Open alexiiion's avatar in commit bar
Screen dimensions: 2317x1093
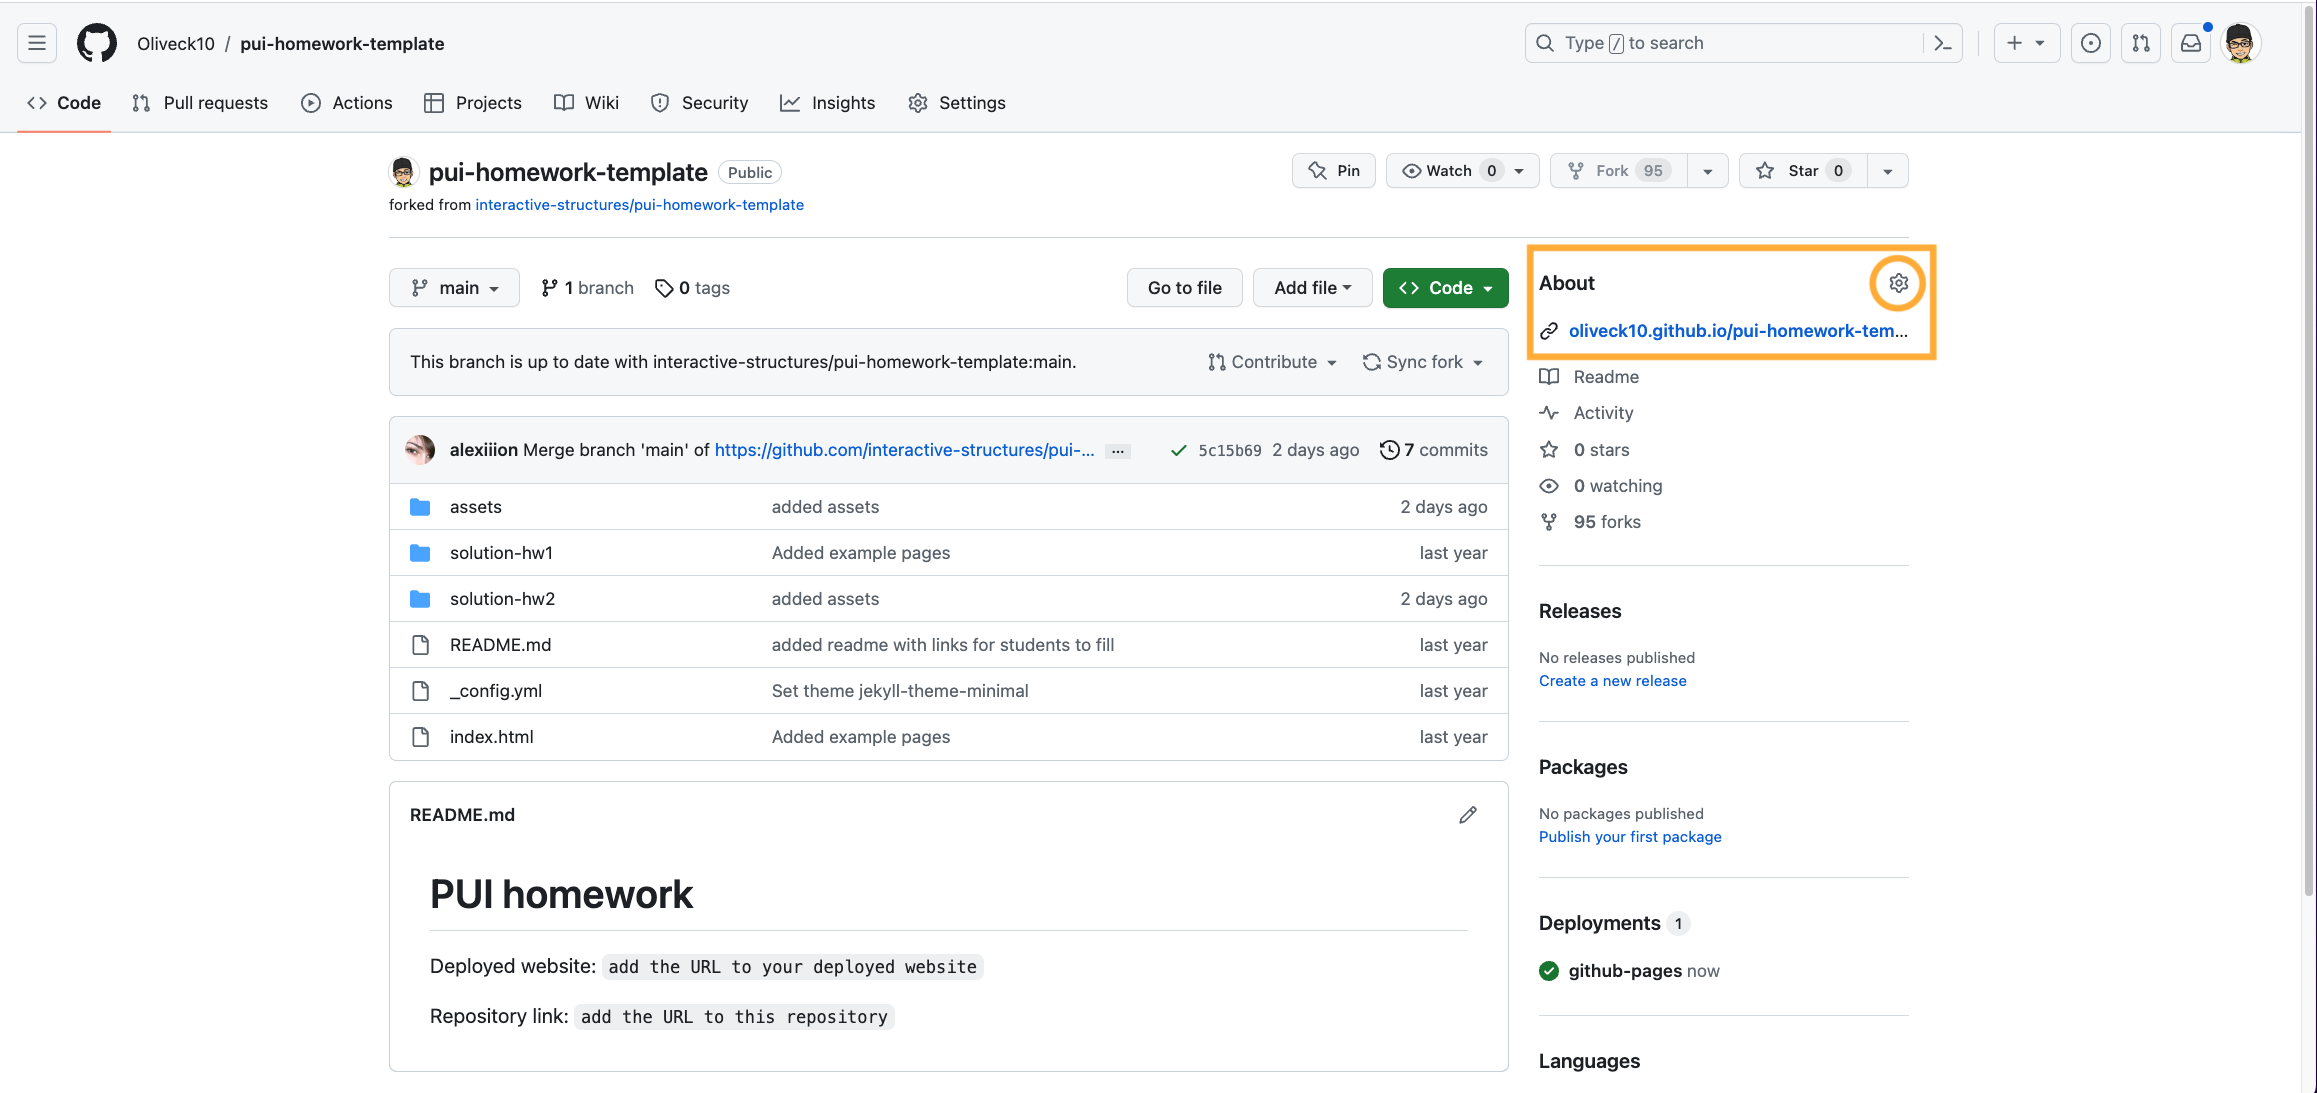(420, 450)
